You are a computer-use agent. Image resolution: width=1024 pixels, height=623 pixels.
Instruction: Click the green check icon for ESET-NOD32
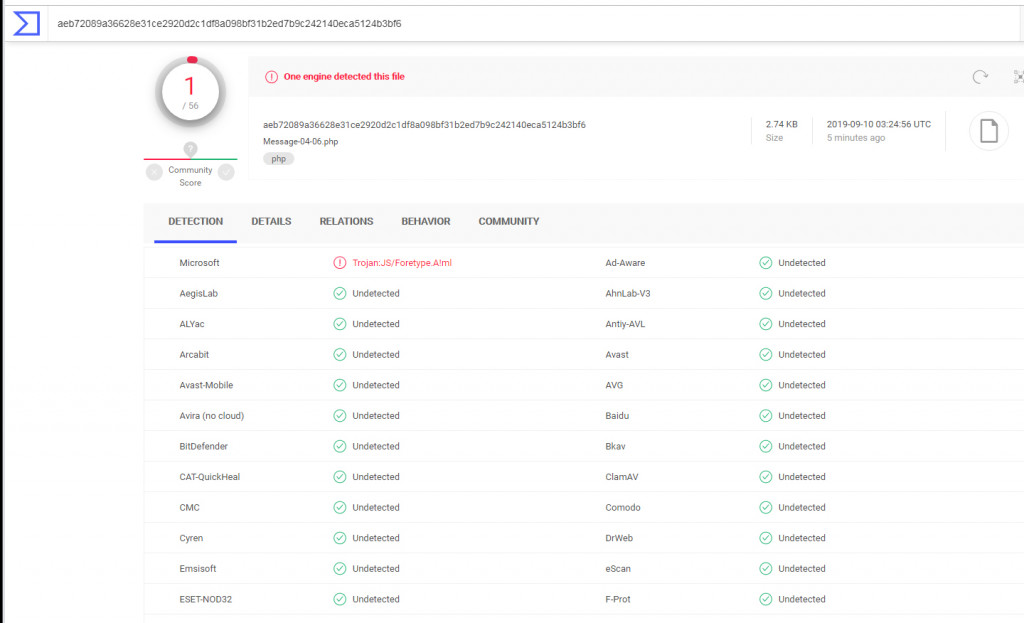(340, 599)
